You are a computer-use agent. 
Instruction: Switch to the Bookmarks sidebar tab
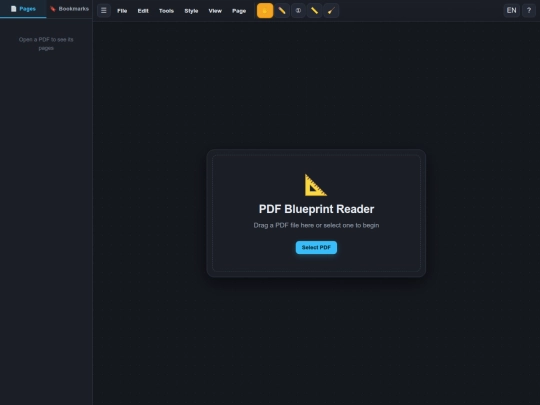tap(69, 9)
